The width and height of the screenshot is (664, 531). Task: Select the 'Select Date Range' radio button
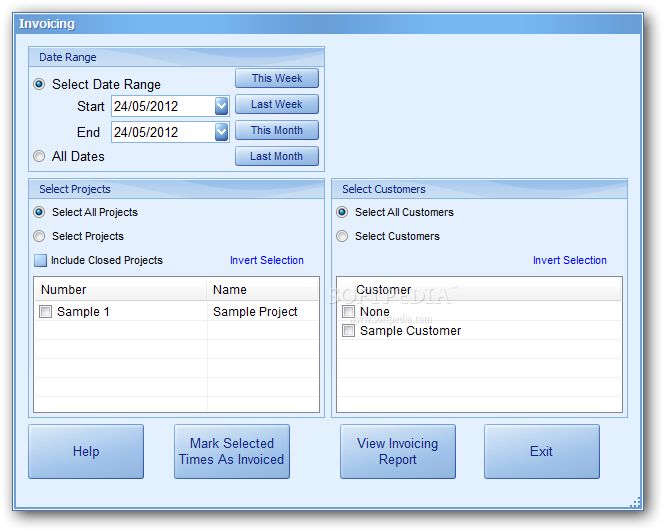click(x=39, y=84)
